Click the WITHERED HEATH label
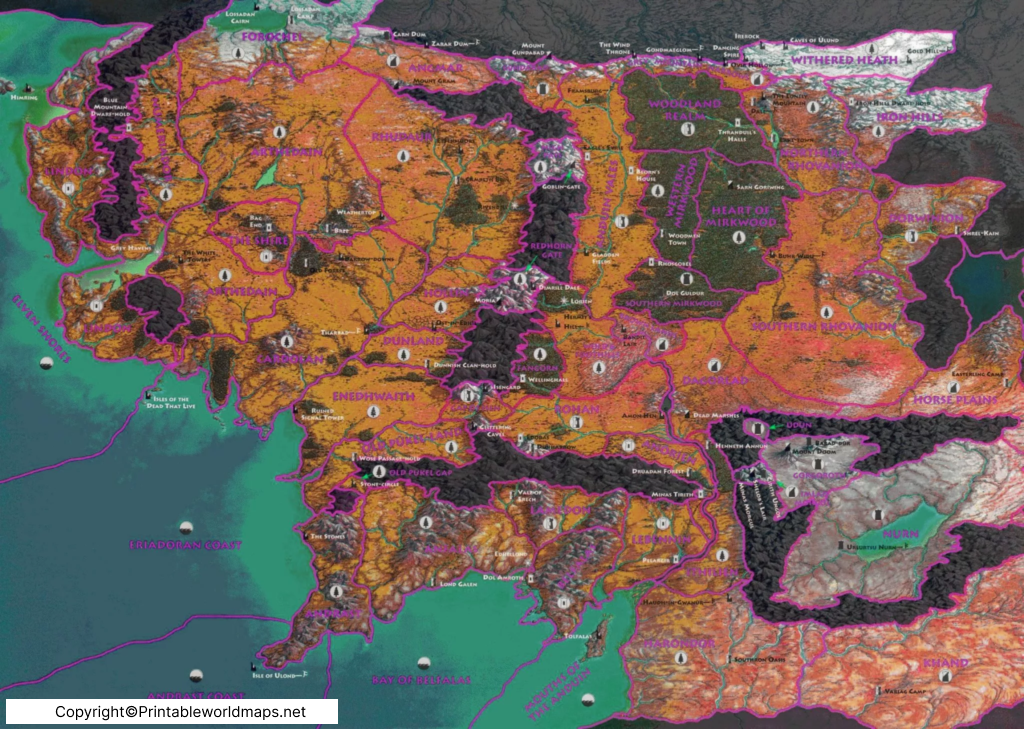The image size is (1024, 729). [x=844, y=60]
